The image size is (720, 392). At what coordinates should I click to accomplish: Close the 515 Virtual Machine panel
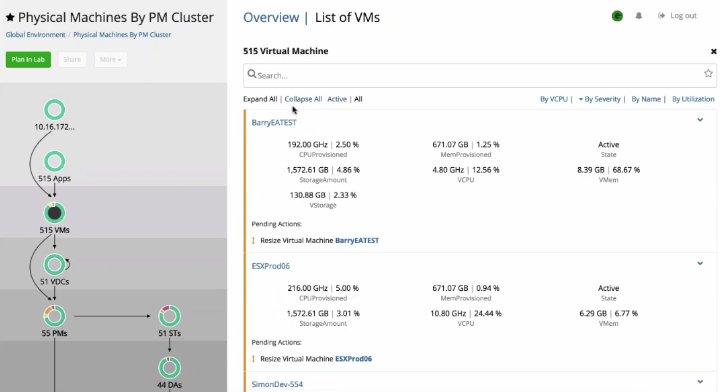pos(714,51)
